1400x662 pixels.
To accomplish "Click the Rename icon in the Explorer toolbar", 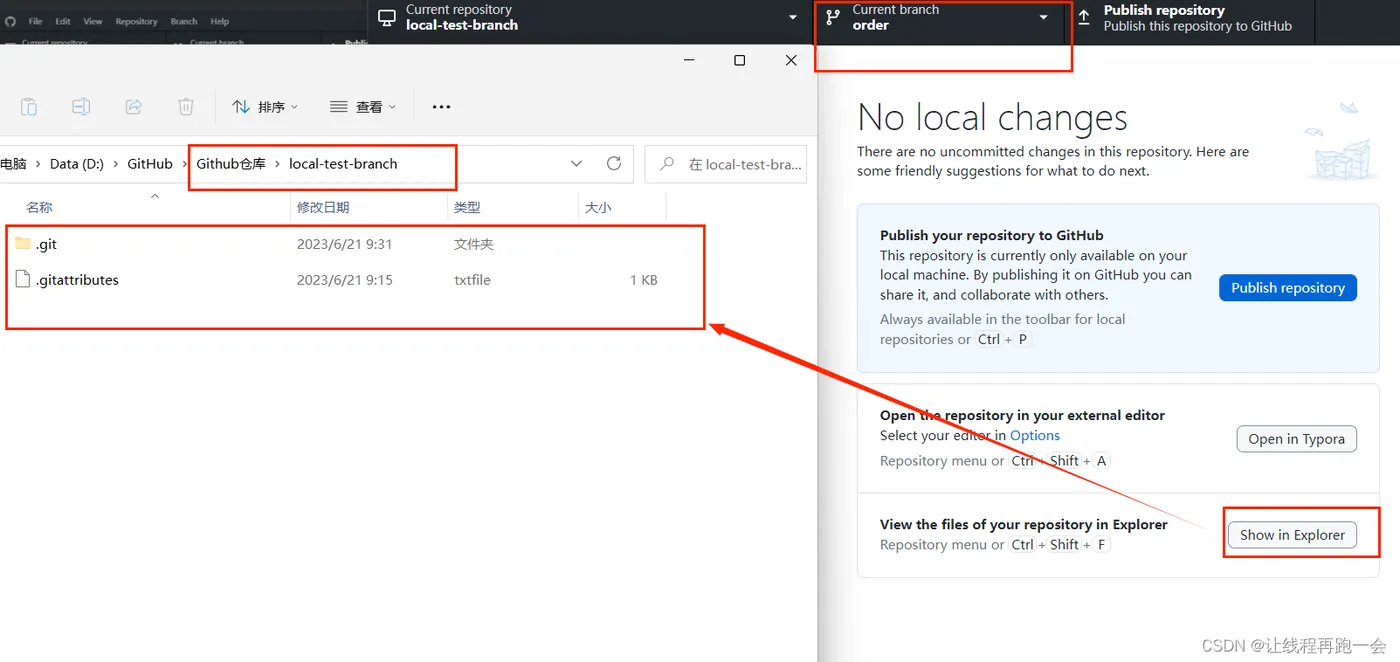I will [x=81, y=106].
